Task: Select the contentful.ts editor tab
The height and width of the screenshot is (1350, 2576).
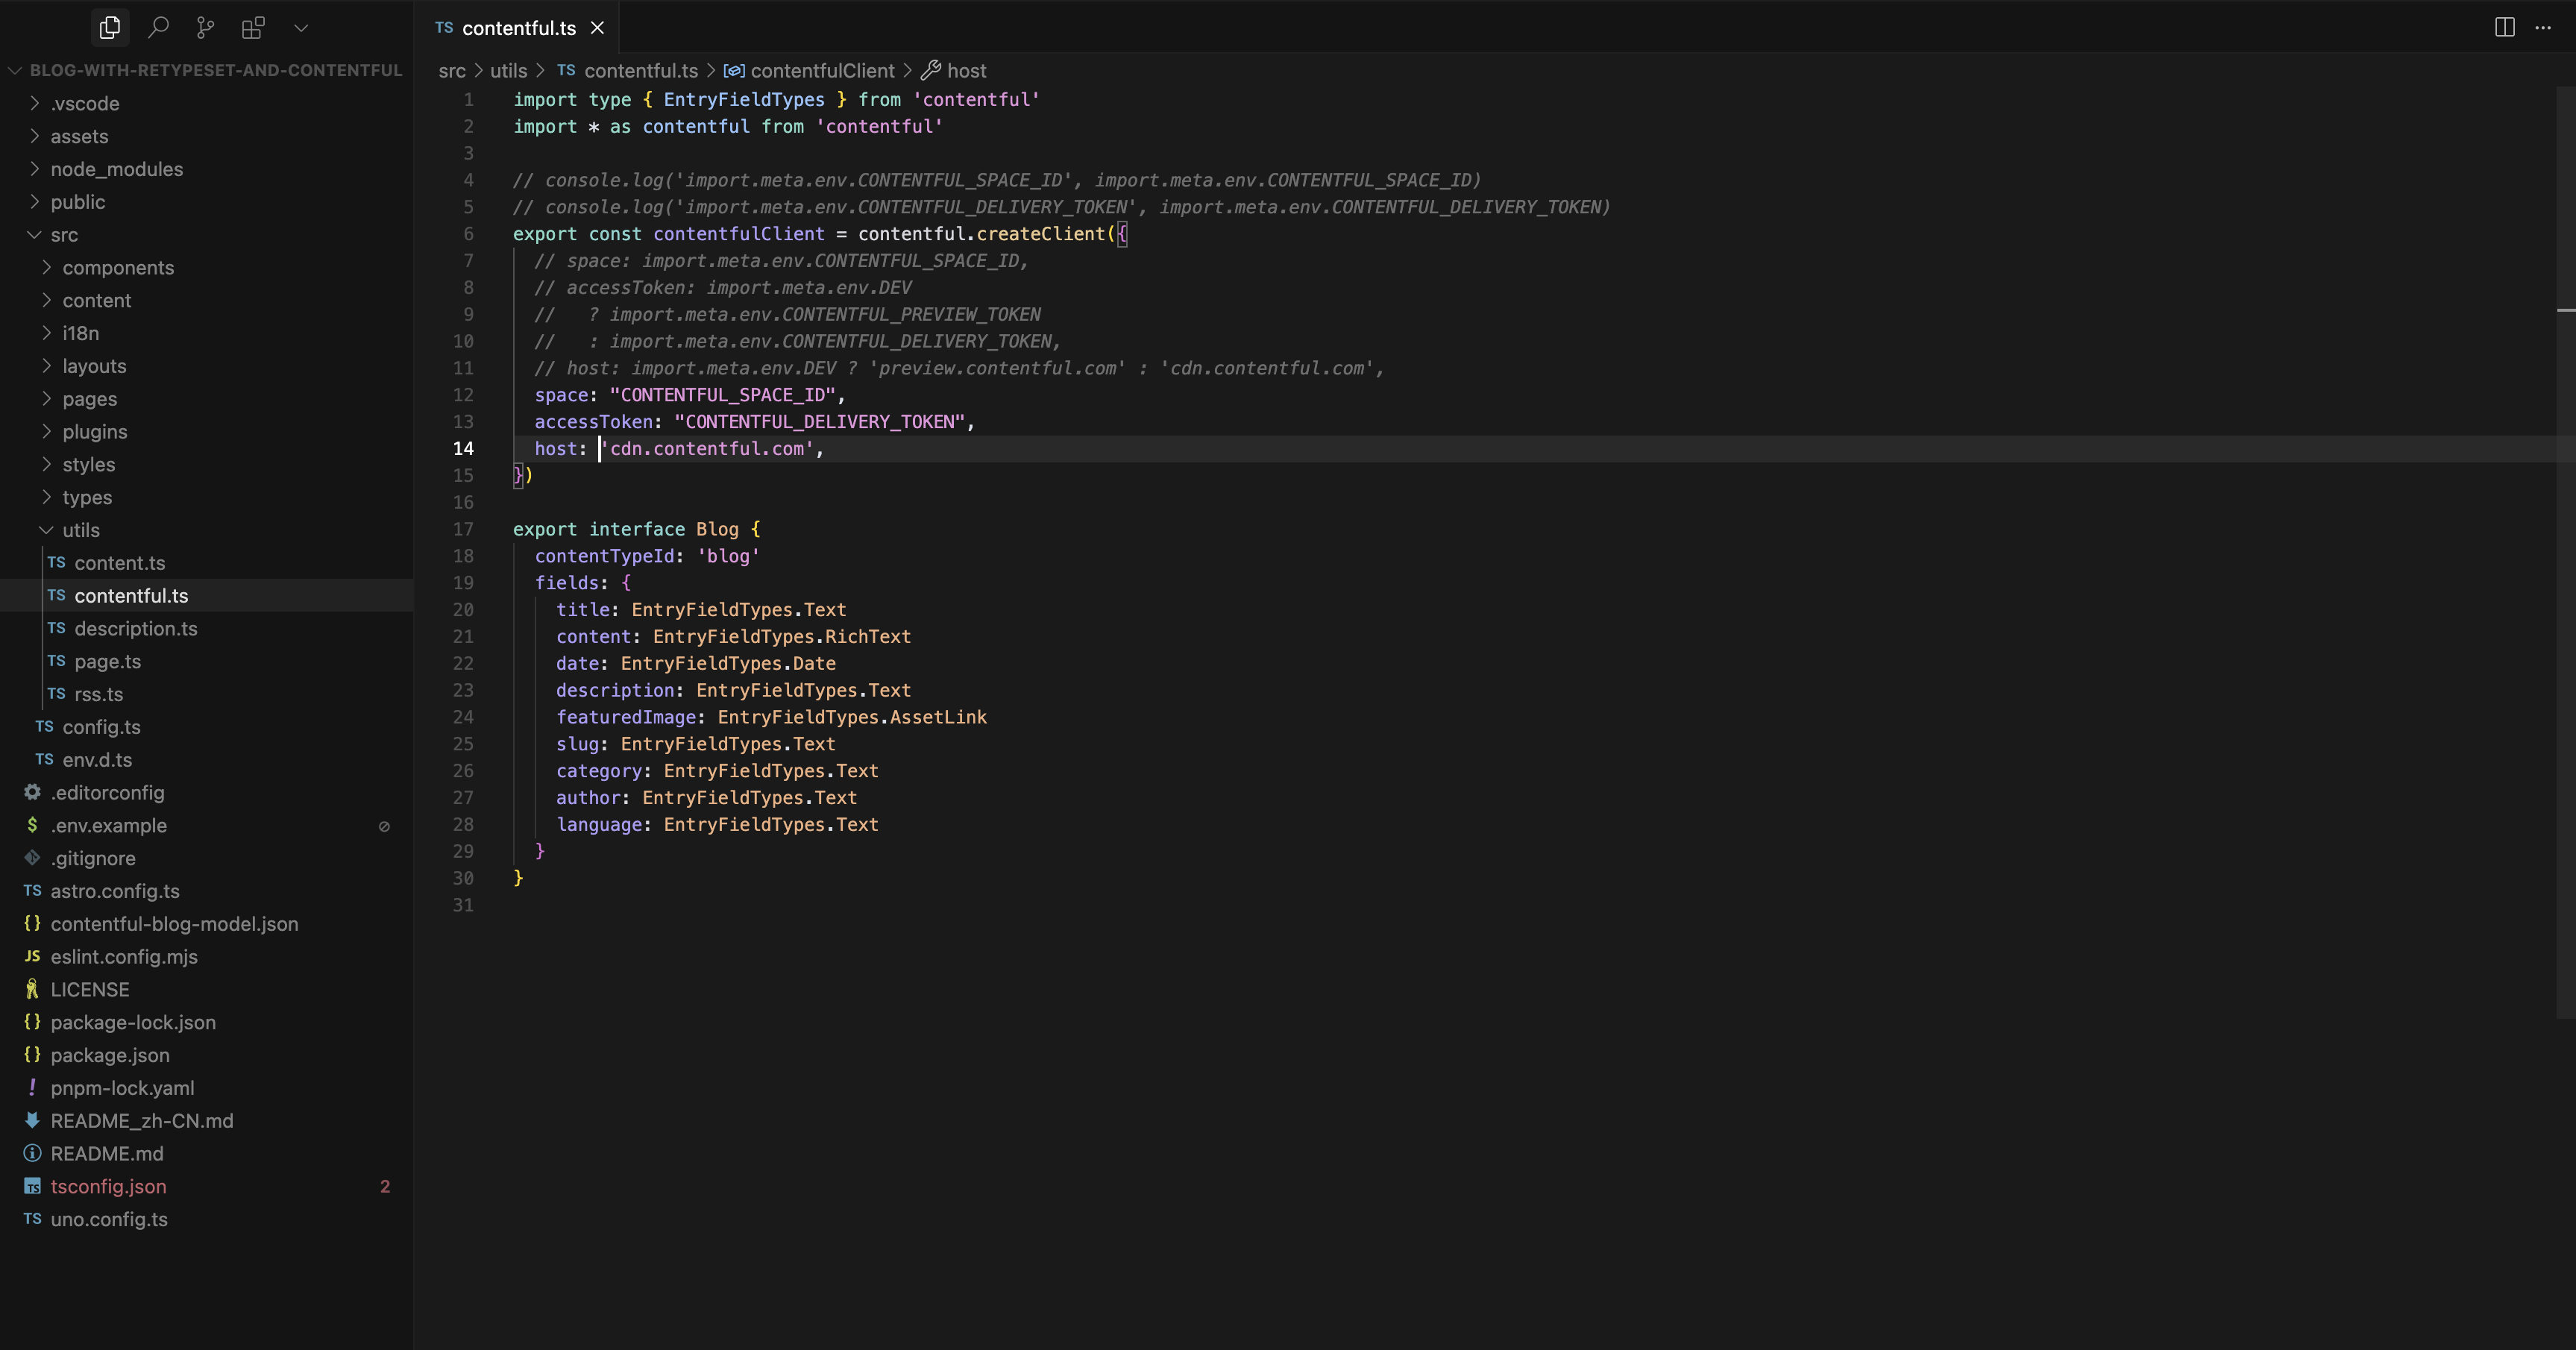Action: point(518,28)
